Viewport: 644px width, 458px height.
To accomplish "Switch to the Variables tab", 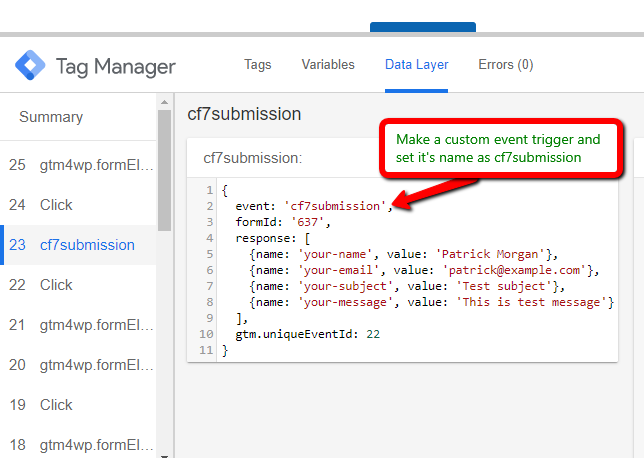I will click(x=328, y=65).
